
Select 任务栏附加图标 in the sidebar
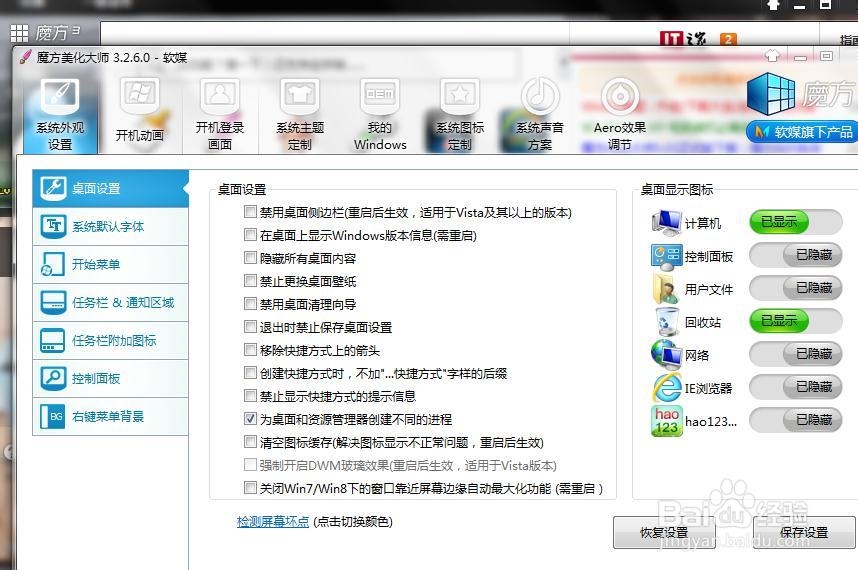[110, 340]
